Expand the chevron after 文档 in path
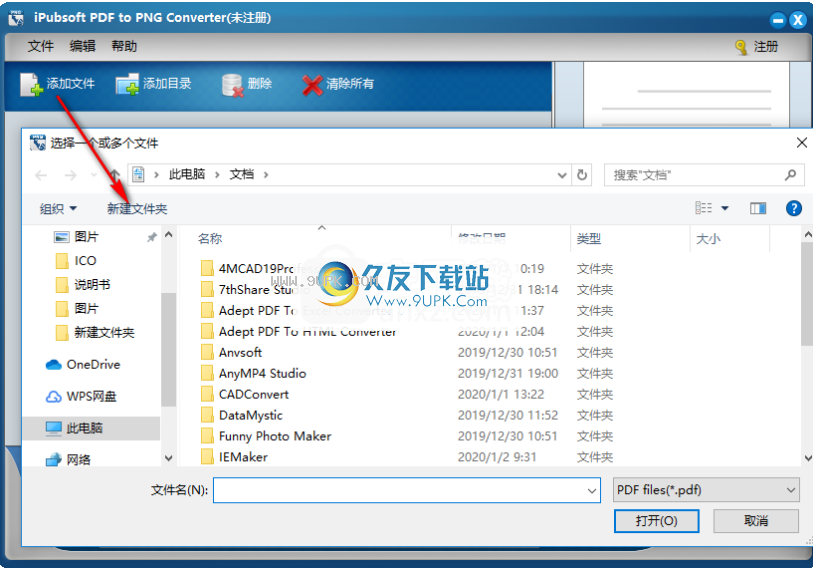This screenshot has height=568, width=813. point(266,175)
